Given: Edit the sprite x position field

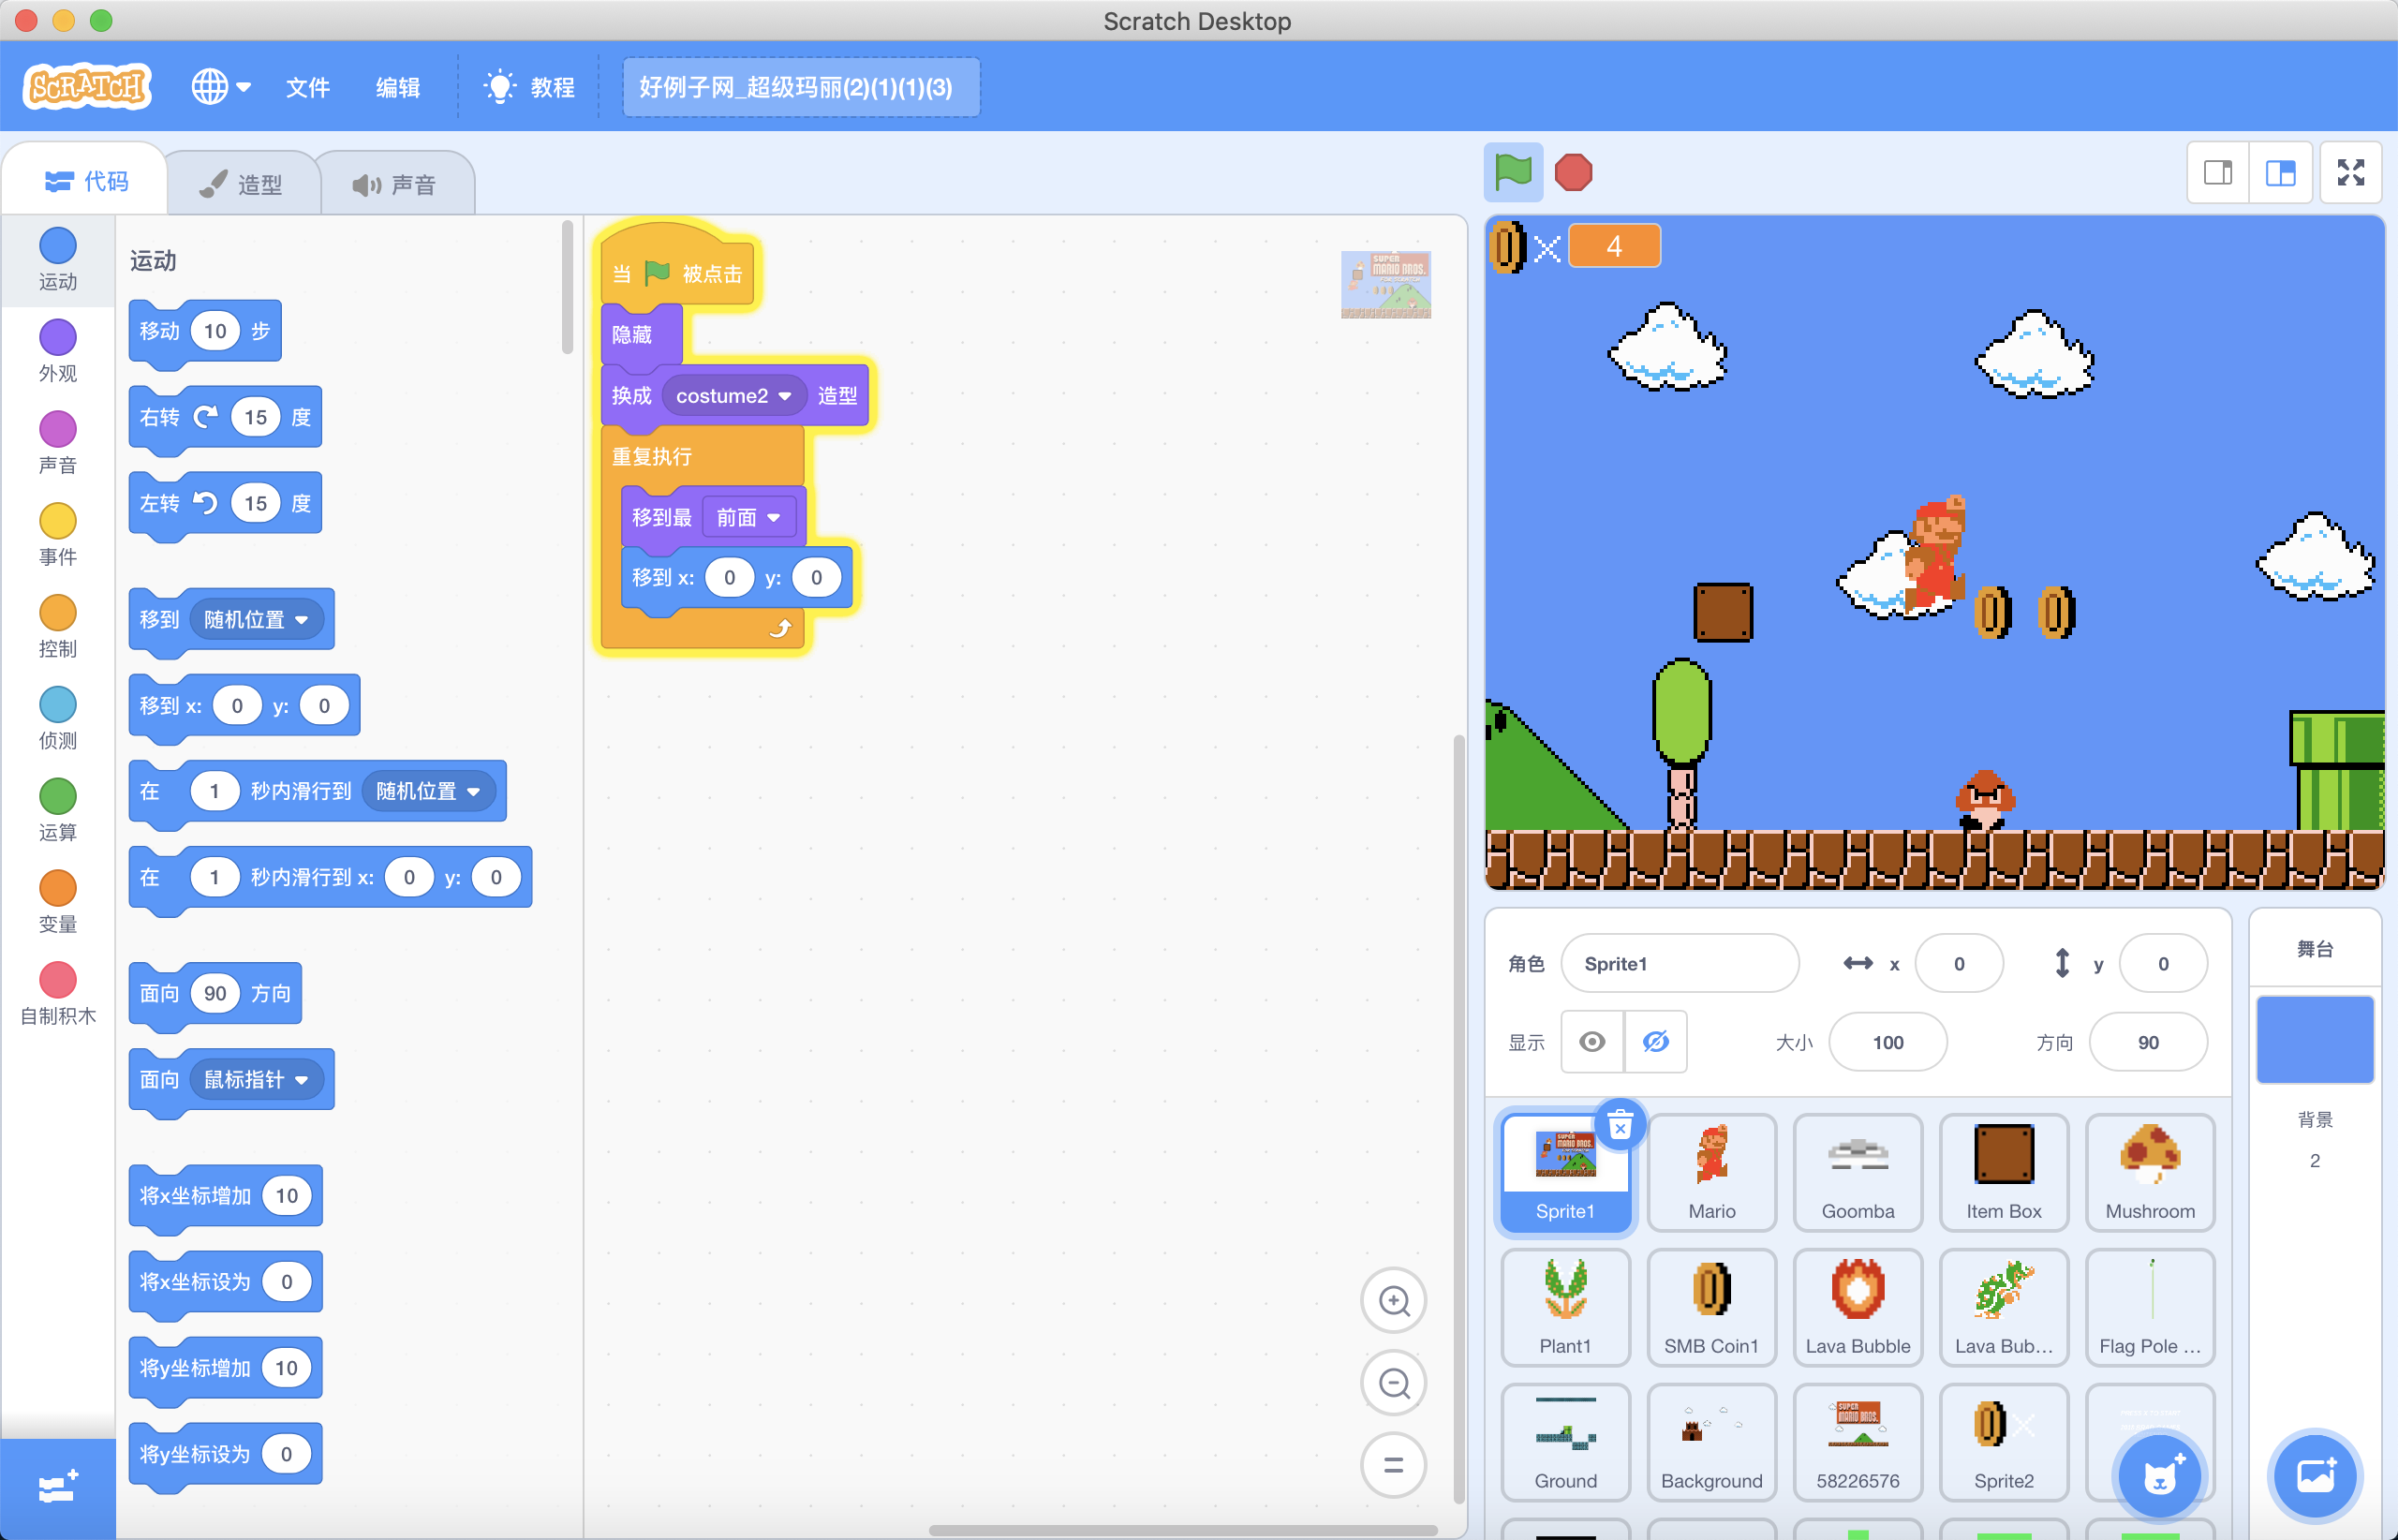Looking at the screenshot, I should pos(1958,963).
